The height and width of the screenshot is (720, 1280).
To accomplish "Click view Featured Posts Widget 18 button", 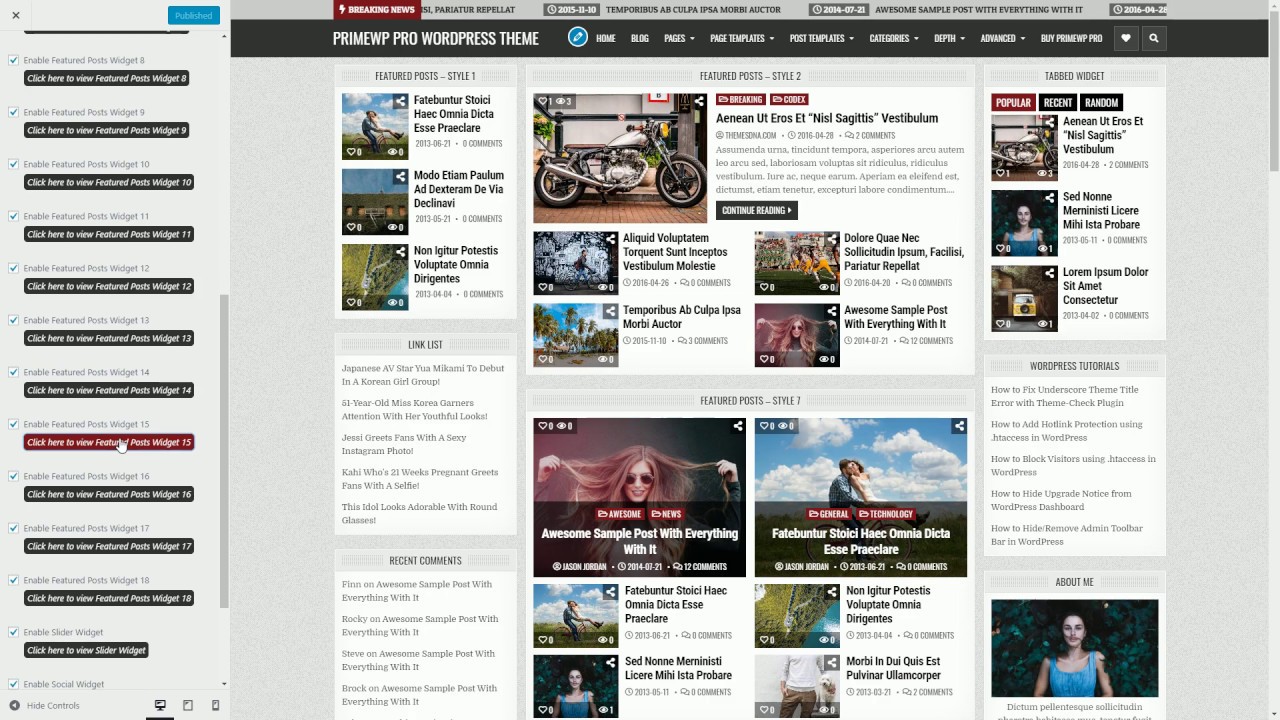I will coord(109,598).
